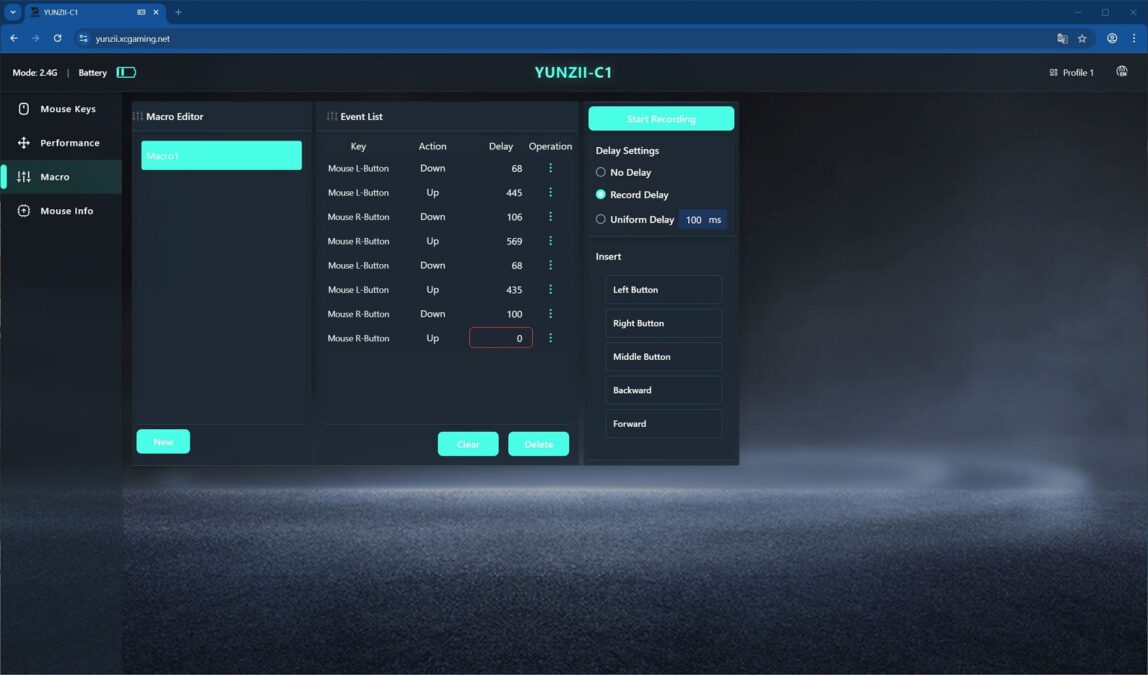Screen dimensions: 1148x675
Task: Click the delay value 106
Action: (514, 217)
